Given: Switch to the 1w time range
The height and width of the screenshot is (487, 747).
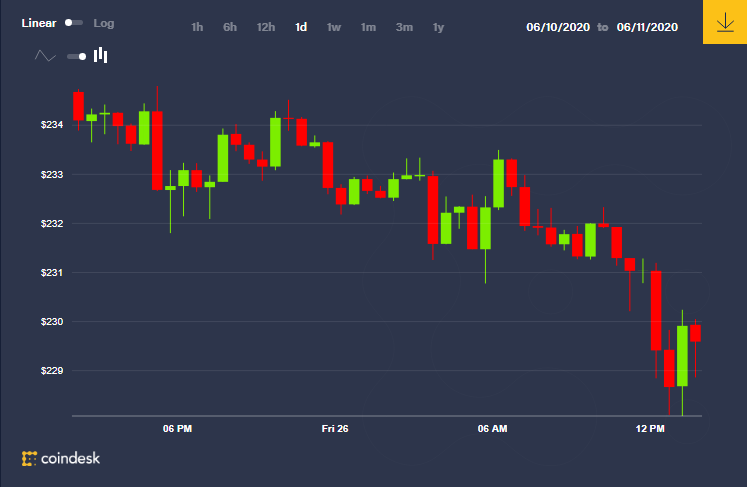Looking at the screenshot, I should pos(334,27).
